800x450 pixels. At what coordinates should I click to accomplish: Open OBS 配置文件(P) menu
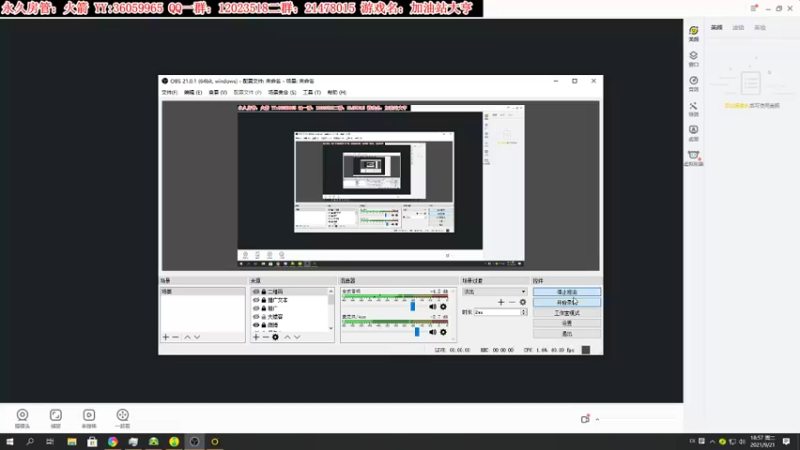pyautogui.click(x=247, y=92)
